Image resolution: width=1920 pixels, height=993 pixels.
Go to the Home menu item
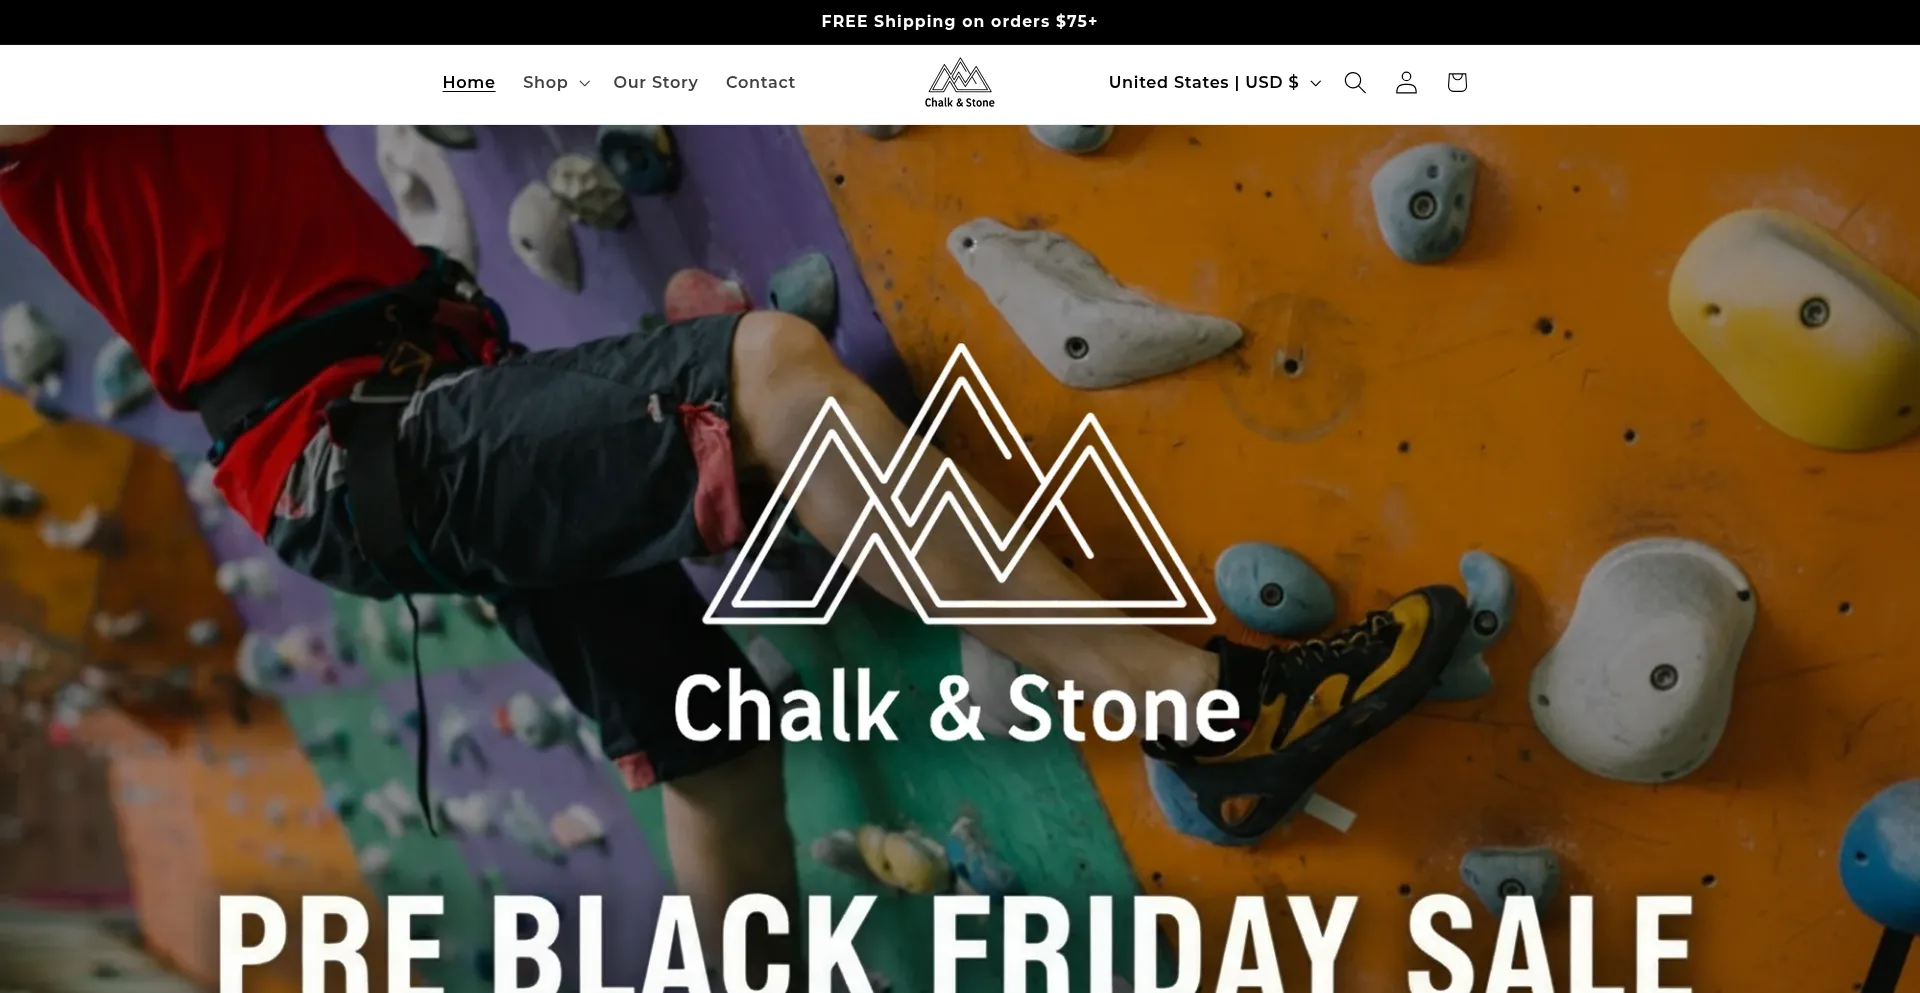469,82
